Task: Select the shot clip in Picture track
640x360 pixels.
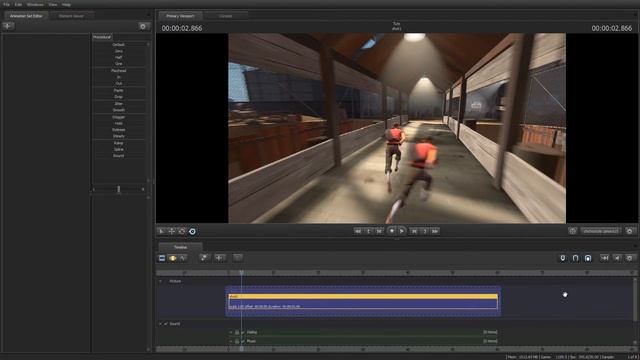Action: point(363,301)
